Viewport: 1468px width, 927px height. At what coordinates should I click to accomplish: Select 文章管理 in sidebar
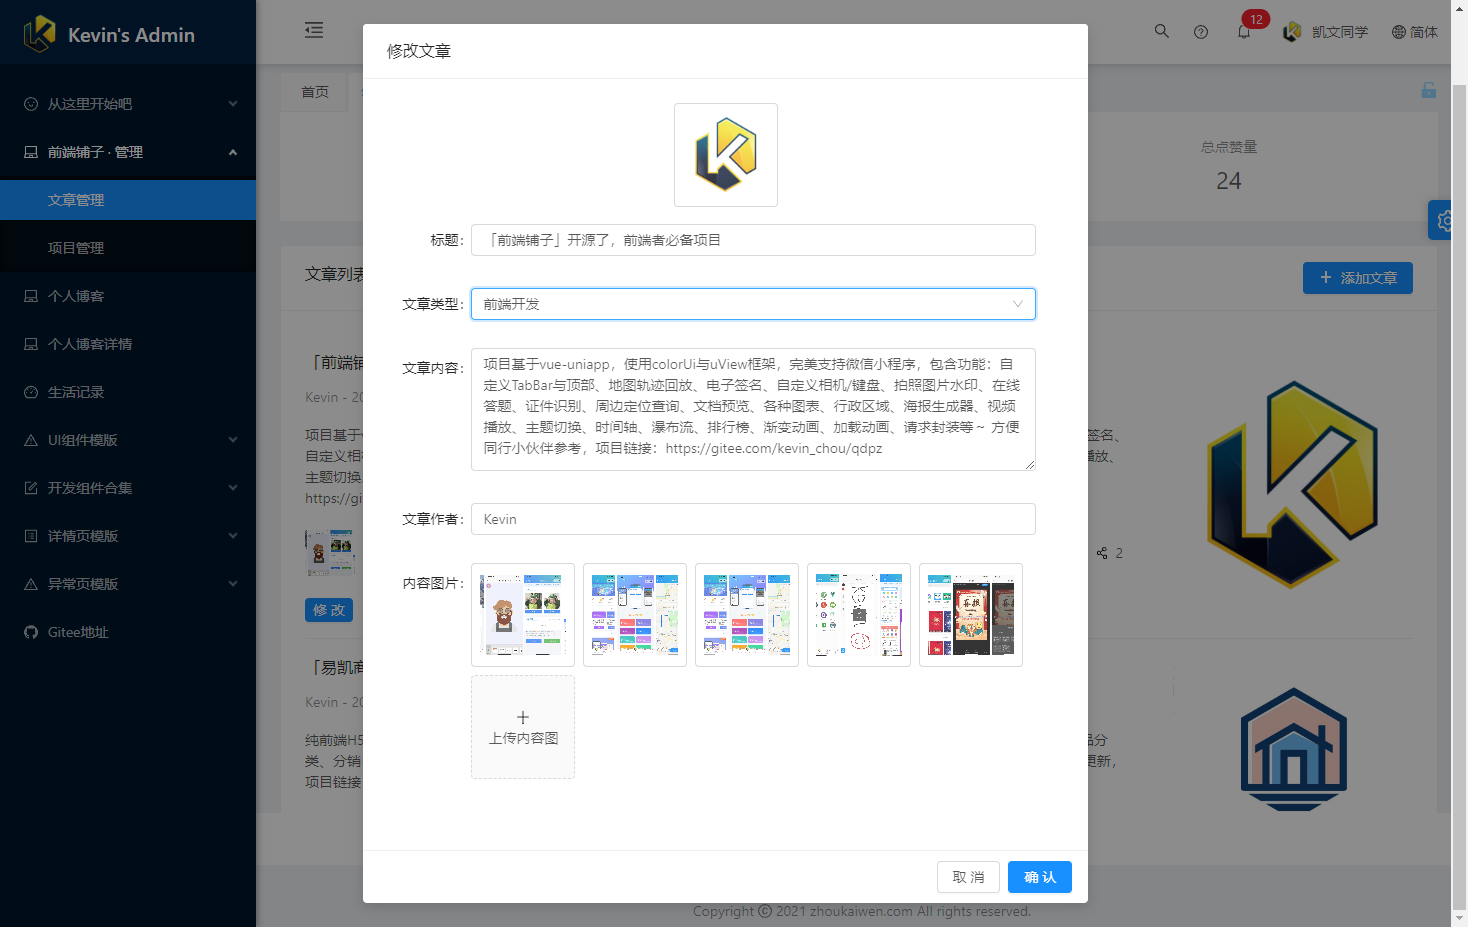(128, 200)
